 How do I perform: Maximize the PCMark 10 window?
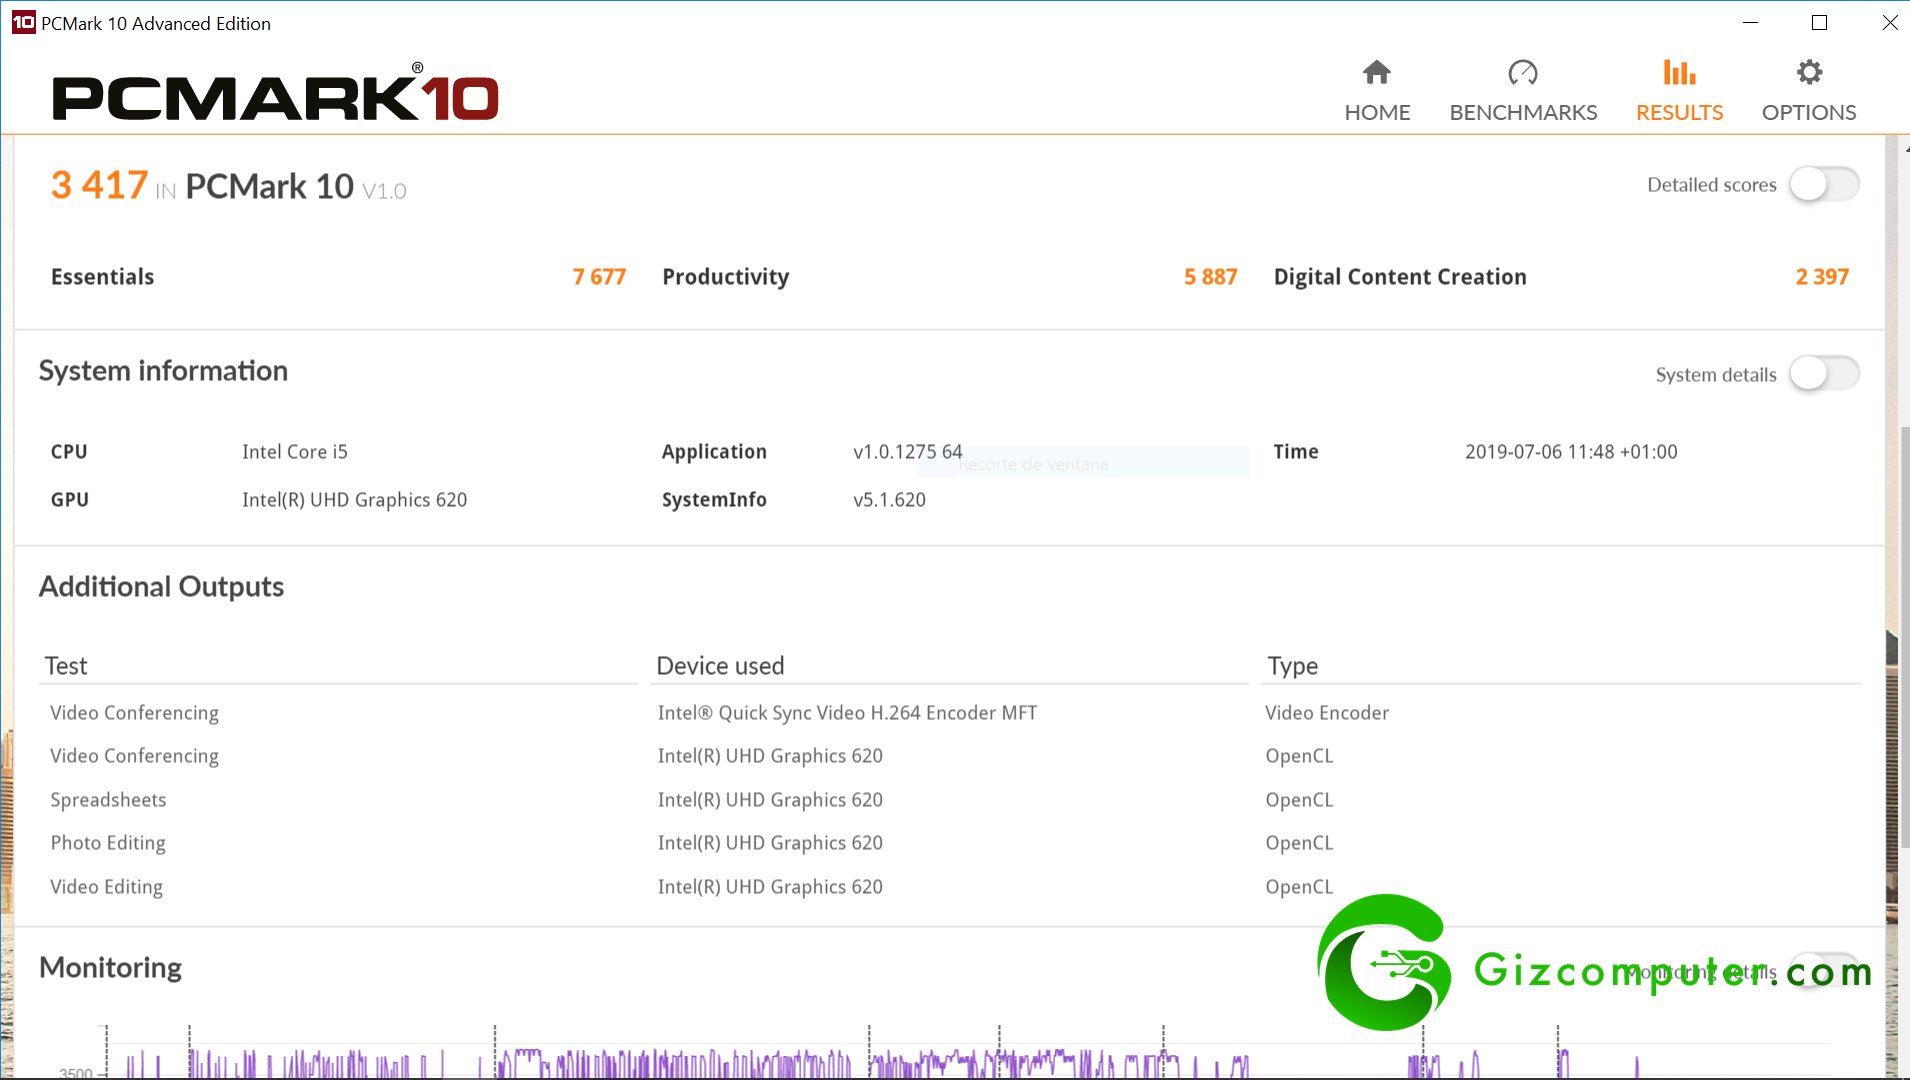[1820, 22]
